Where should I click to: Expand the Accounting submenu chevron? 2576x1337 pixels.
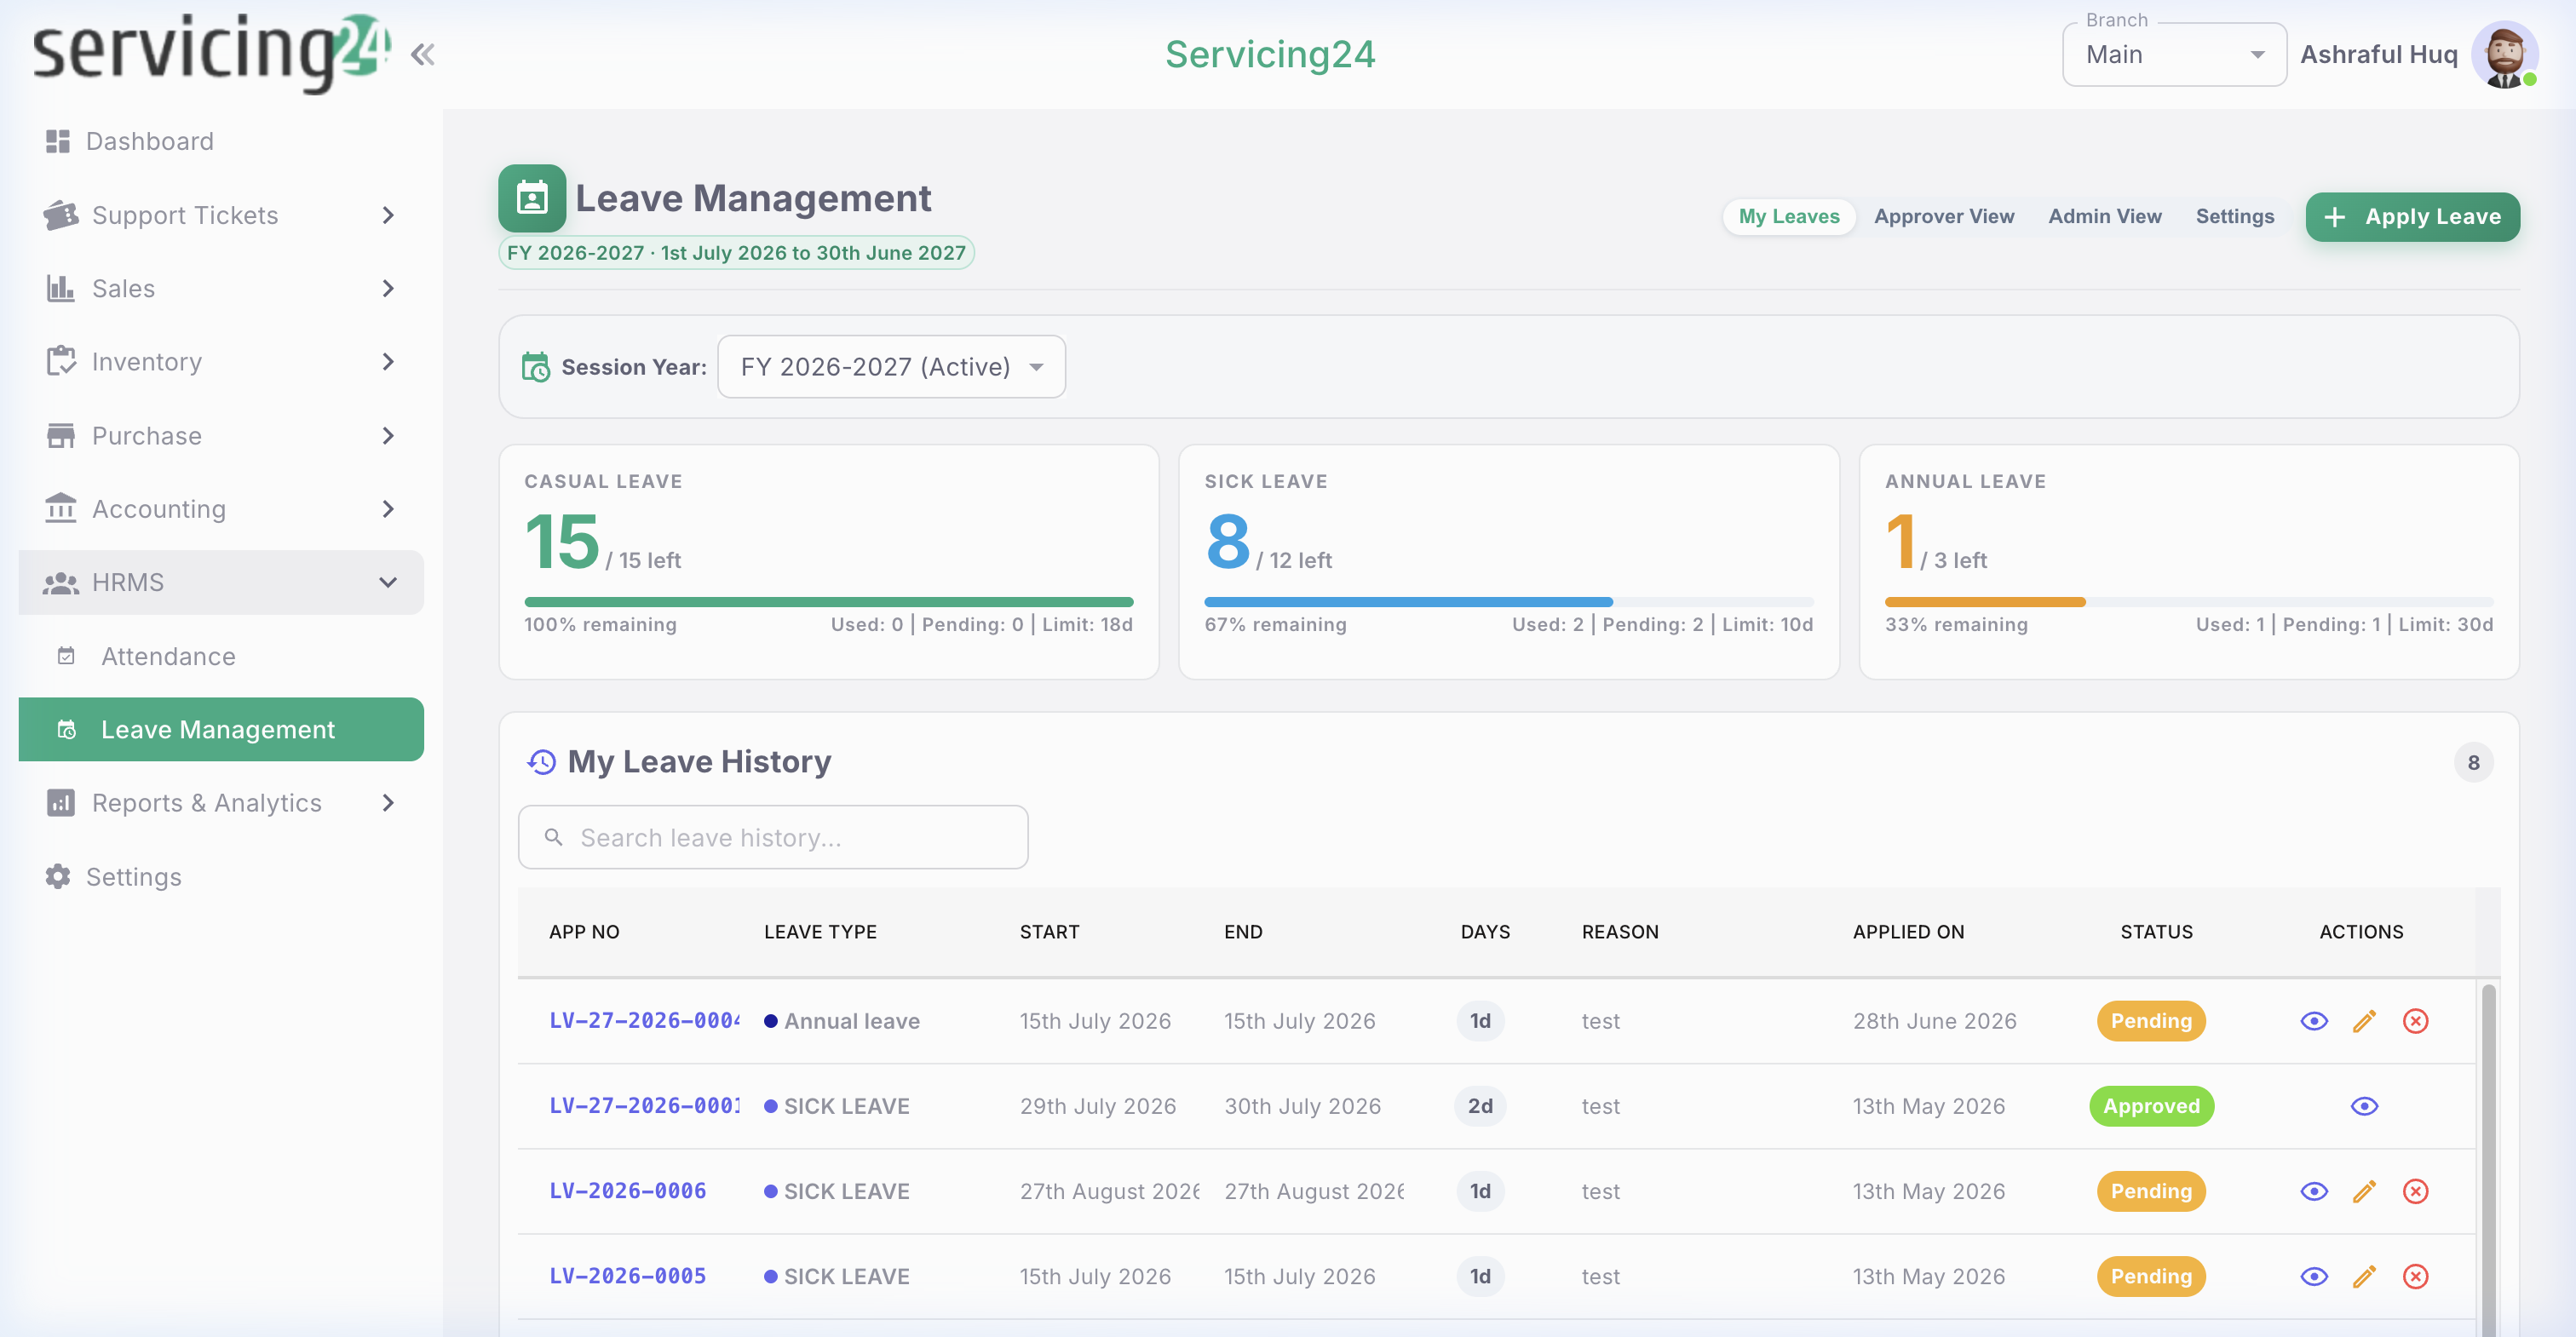pyautogui.click(x=388, y=508)
